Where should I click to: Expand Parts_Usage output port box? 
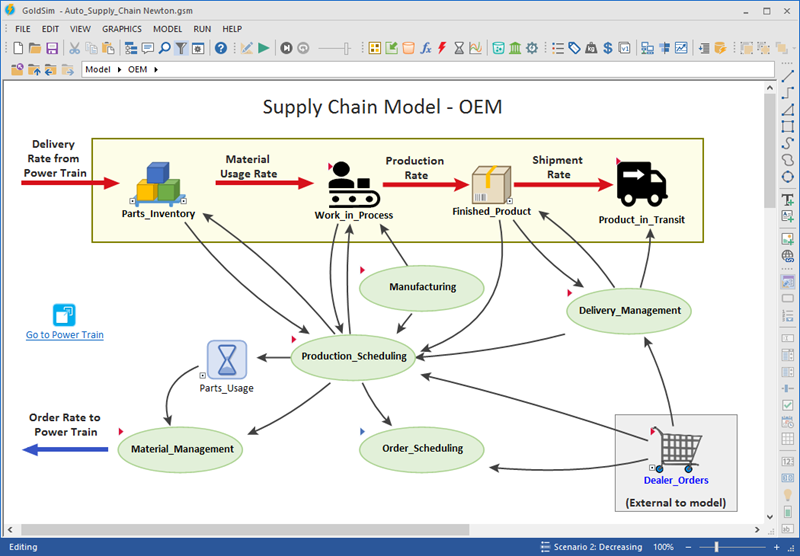203,375
